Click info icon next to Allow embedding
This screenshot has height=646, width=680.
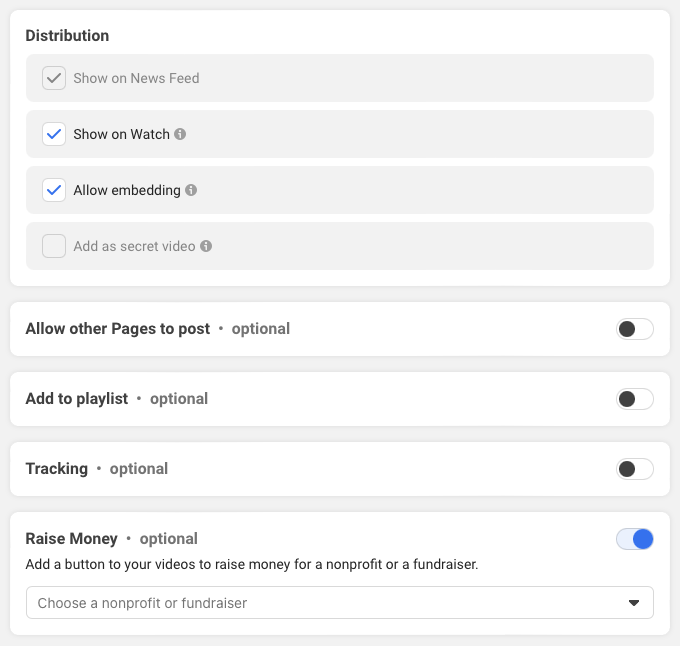click(191, 190)
